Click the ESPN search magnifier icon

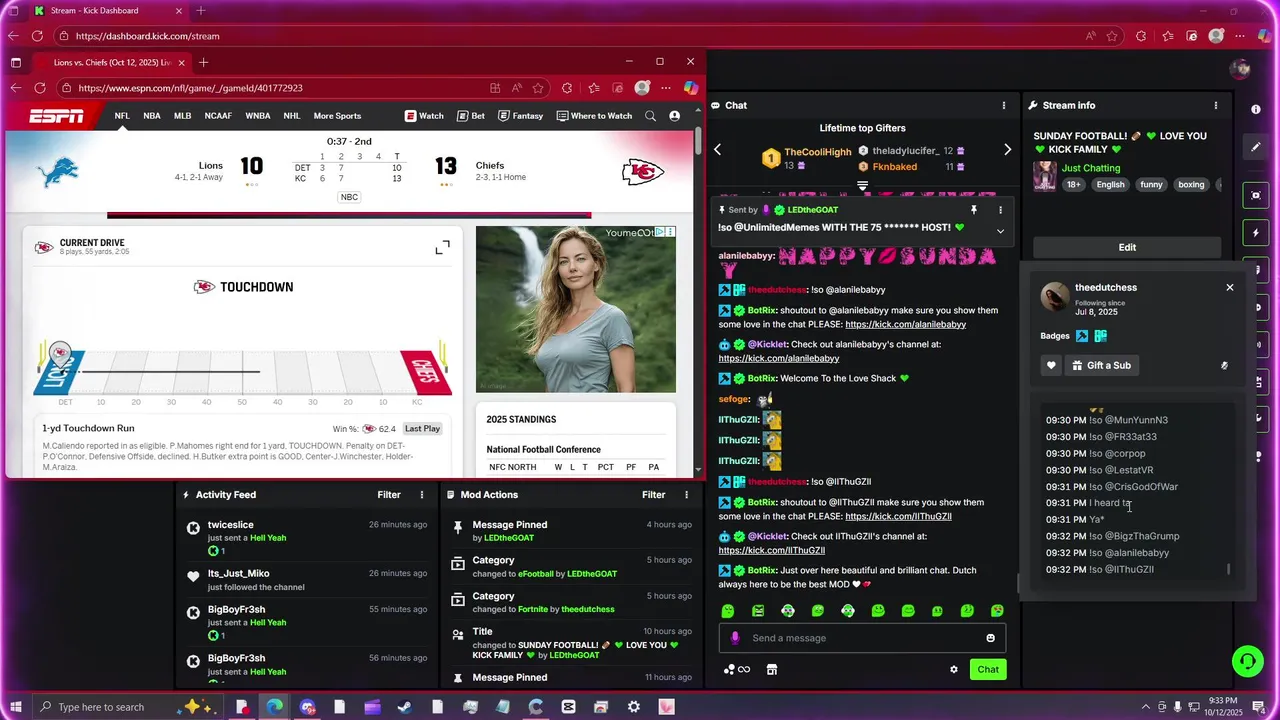pyautogui.click(x=651, y=116)
